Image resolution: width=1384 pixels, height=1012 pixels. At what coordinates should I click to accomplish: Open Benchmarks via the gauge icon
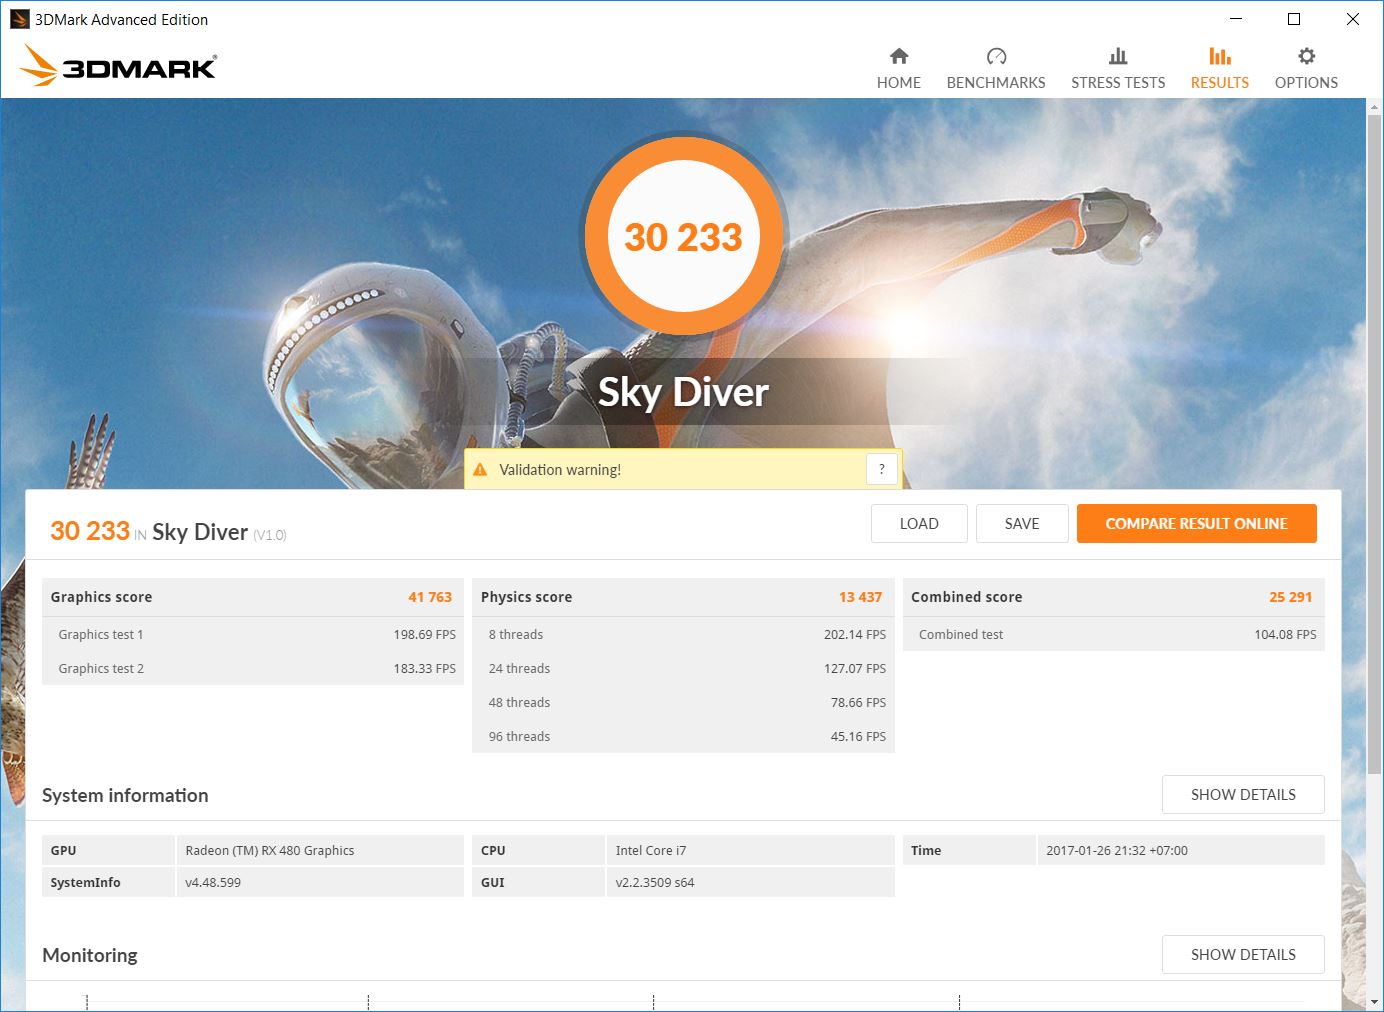(996, 56)
